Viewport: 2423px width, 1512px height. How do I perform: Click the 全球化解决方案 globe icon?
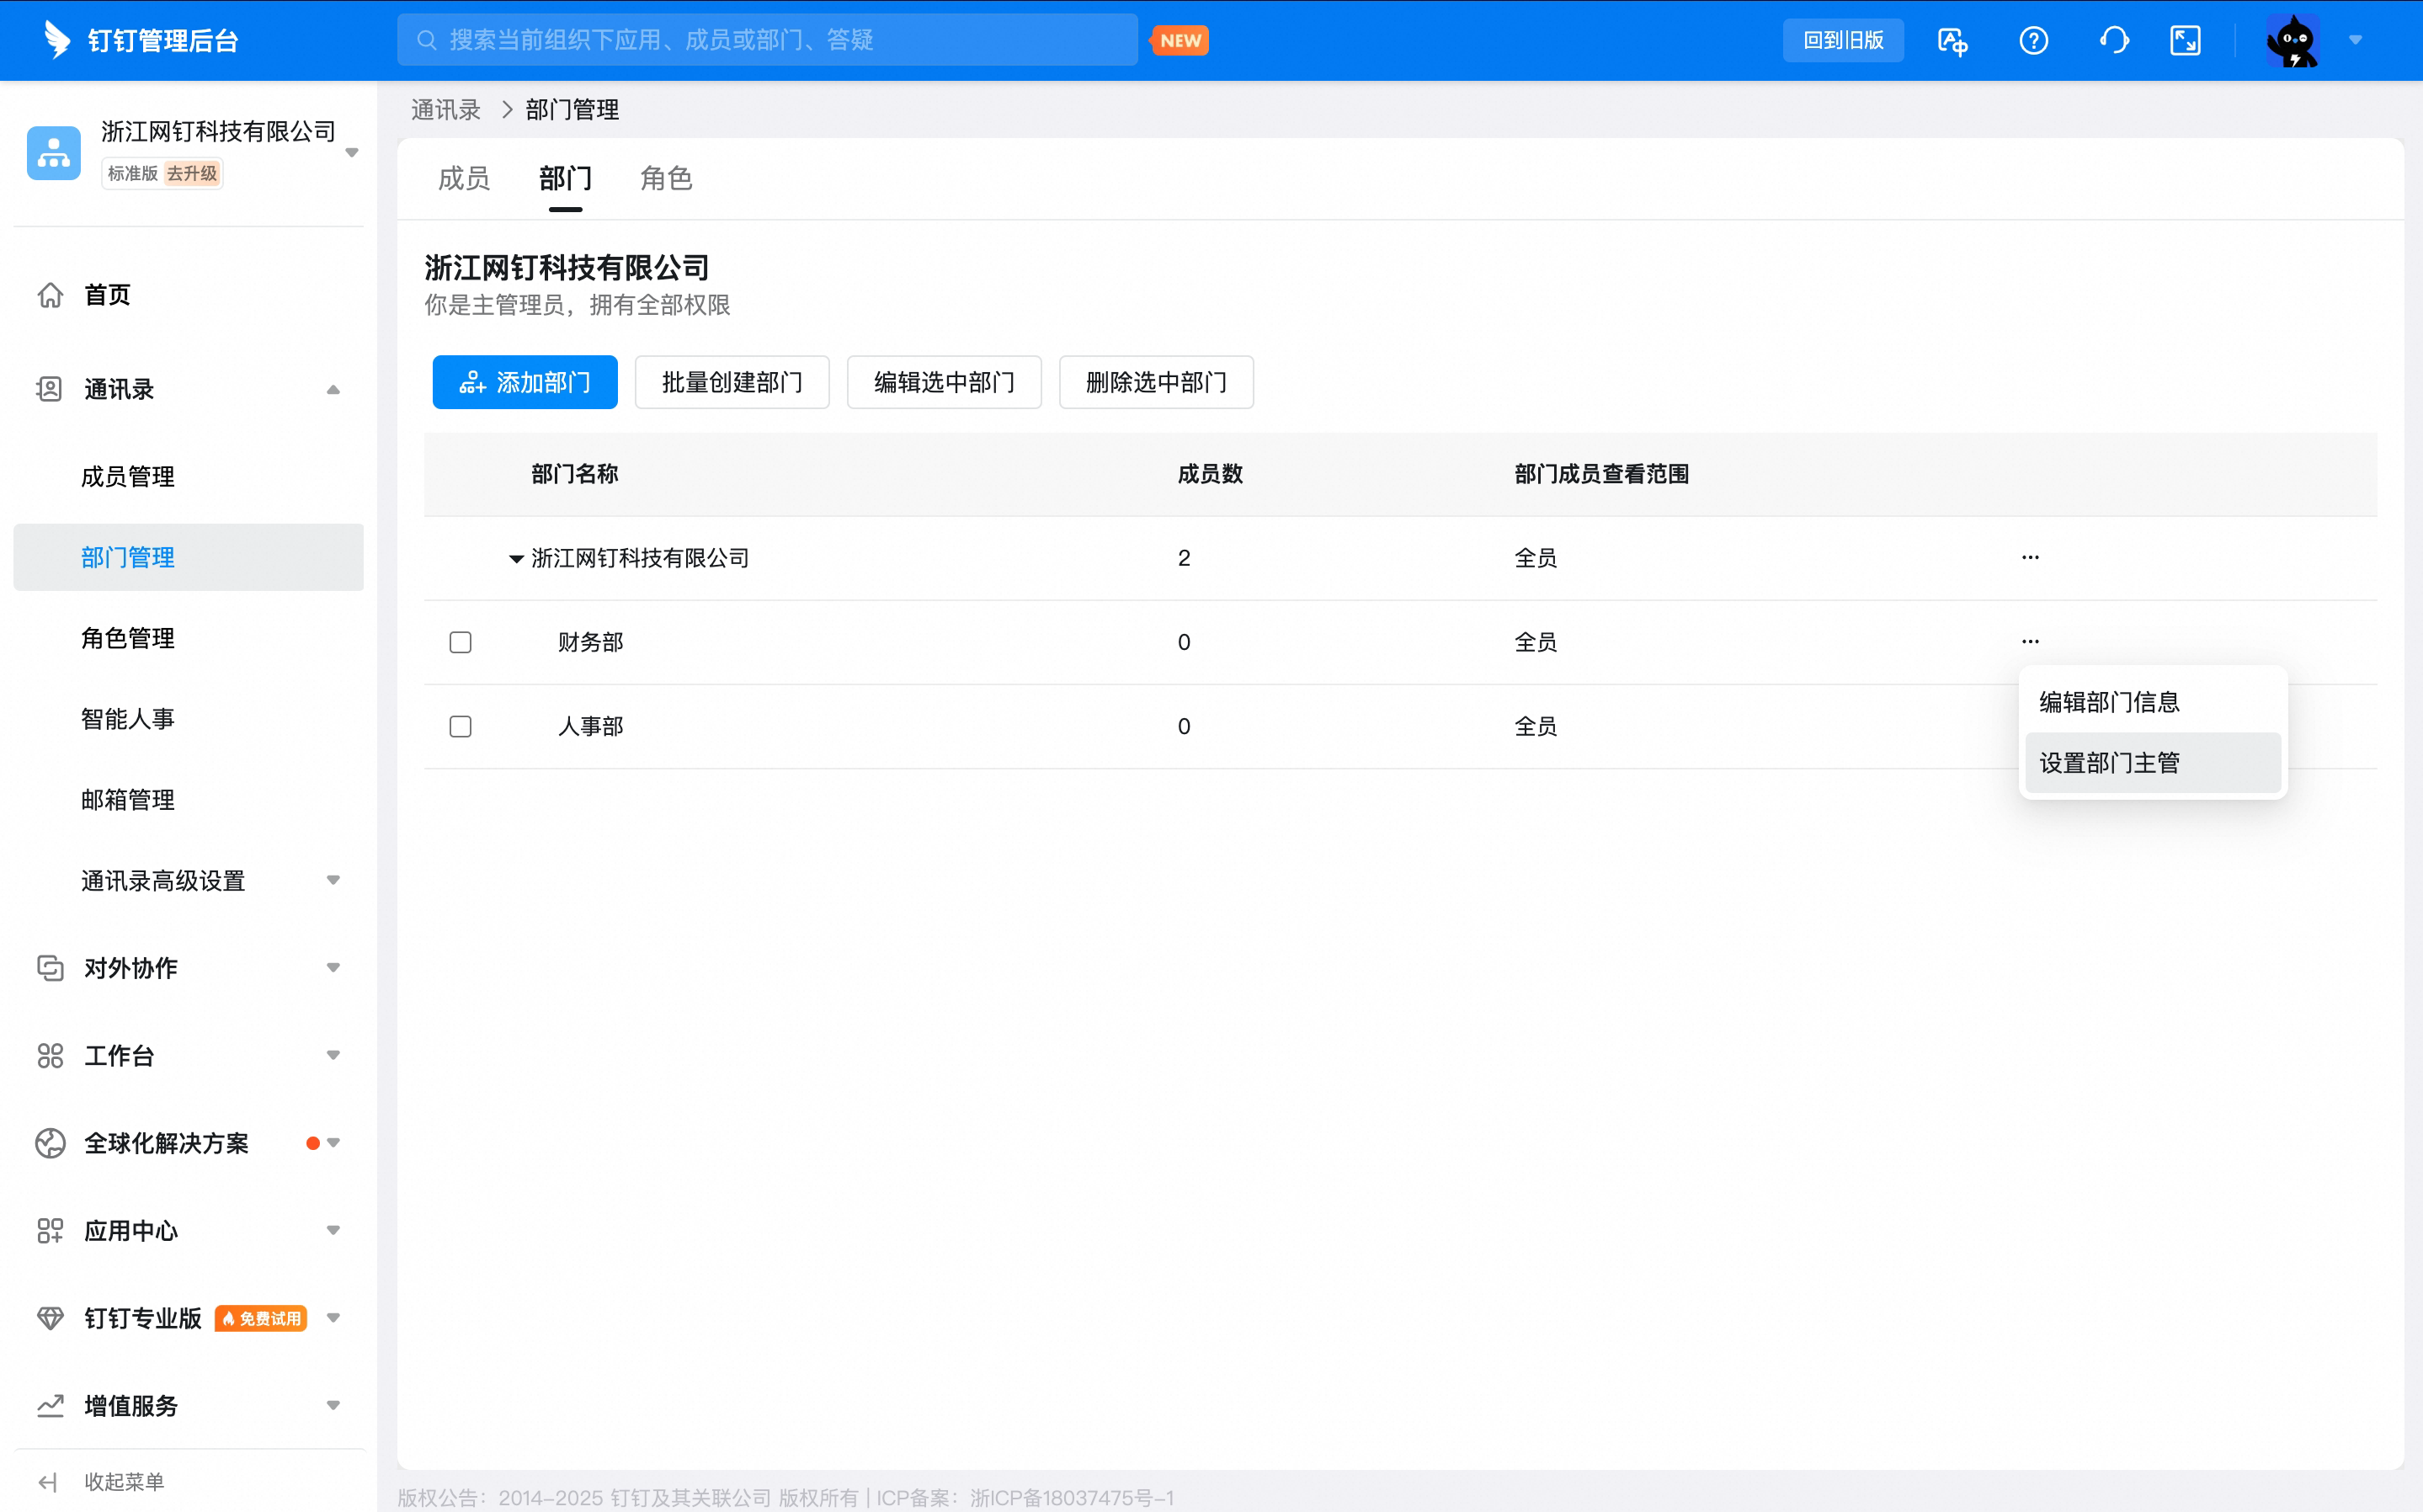pyautogui.click(x=50, y=1143)
